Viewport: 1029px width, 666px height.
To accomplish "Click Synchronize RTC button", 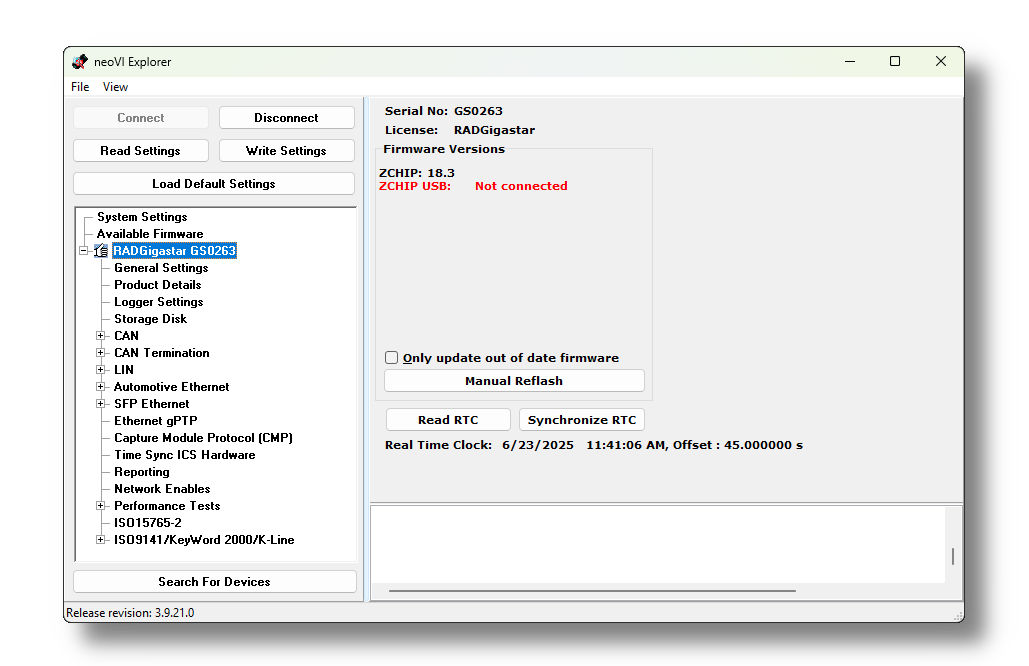I will coord(582,420).
